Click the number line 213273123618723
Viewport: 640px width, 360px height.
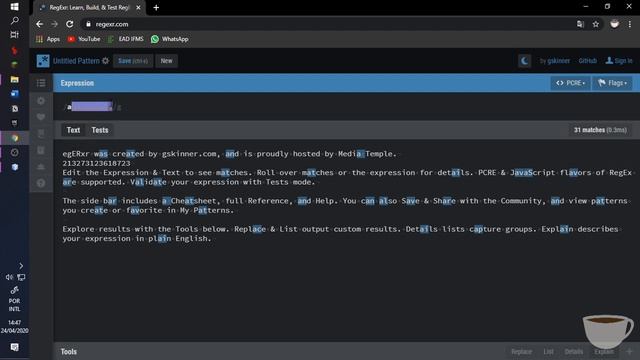point(96,163)
